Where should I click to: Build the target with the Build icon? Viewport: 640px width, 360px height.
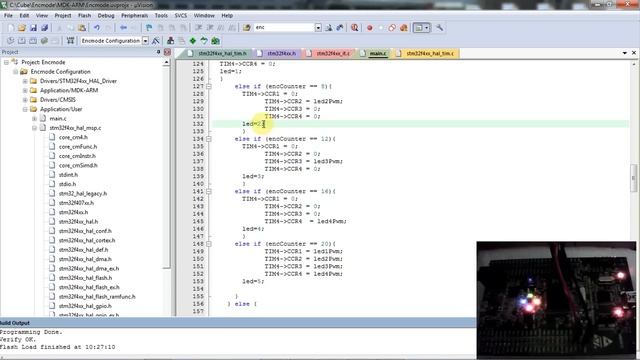(x=22, y=41)
